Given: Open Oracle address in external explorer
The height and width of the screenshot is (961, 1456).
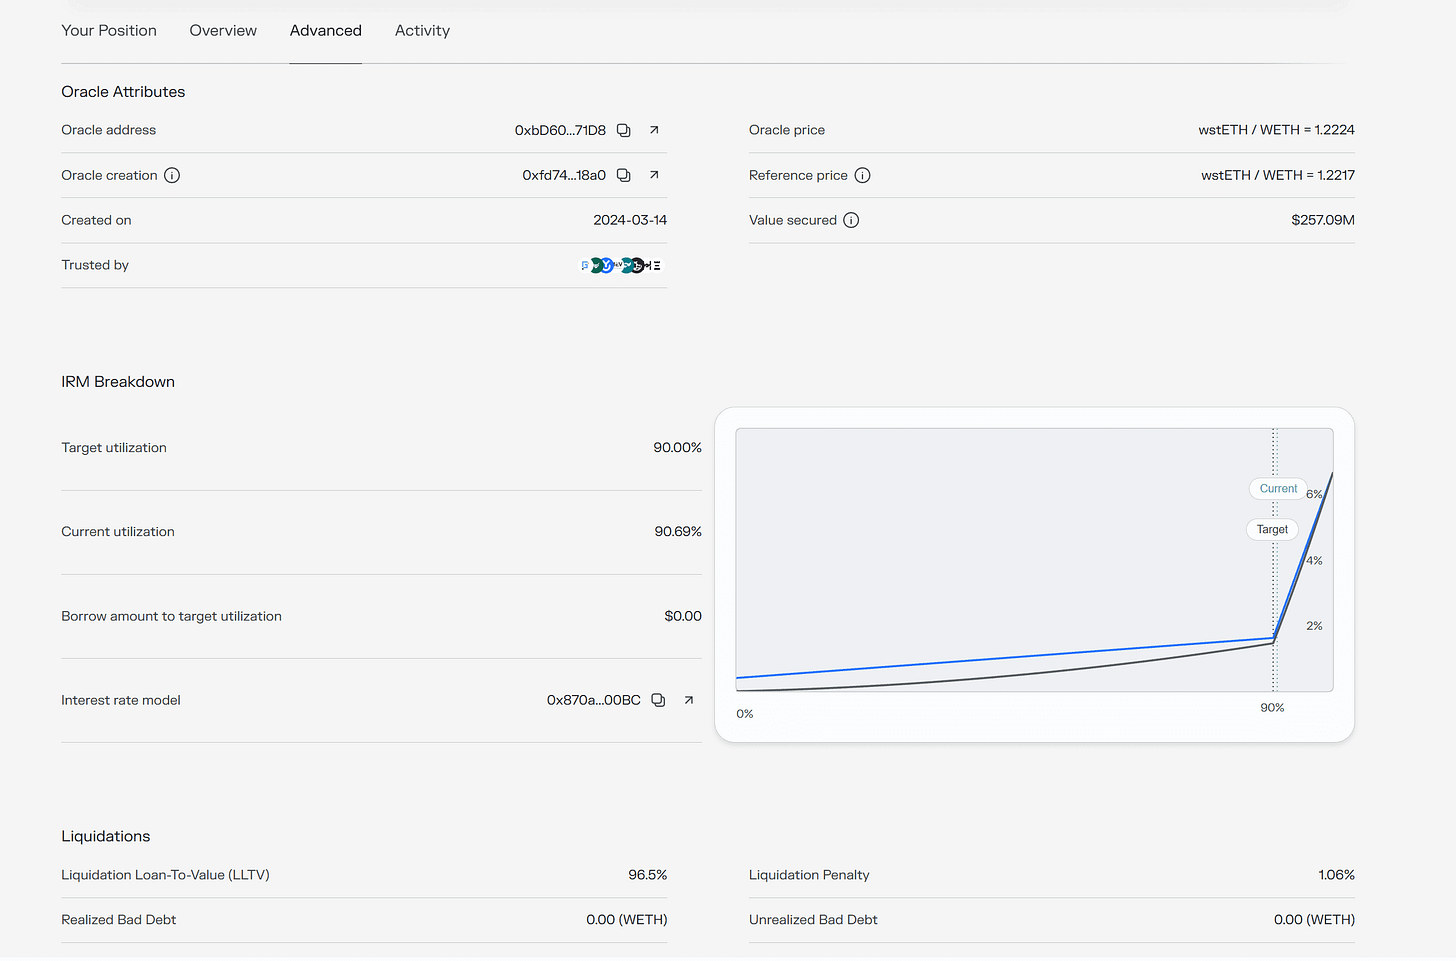Looking at the screenshot, I should (654, 130).
